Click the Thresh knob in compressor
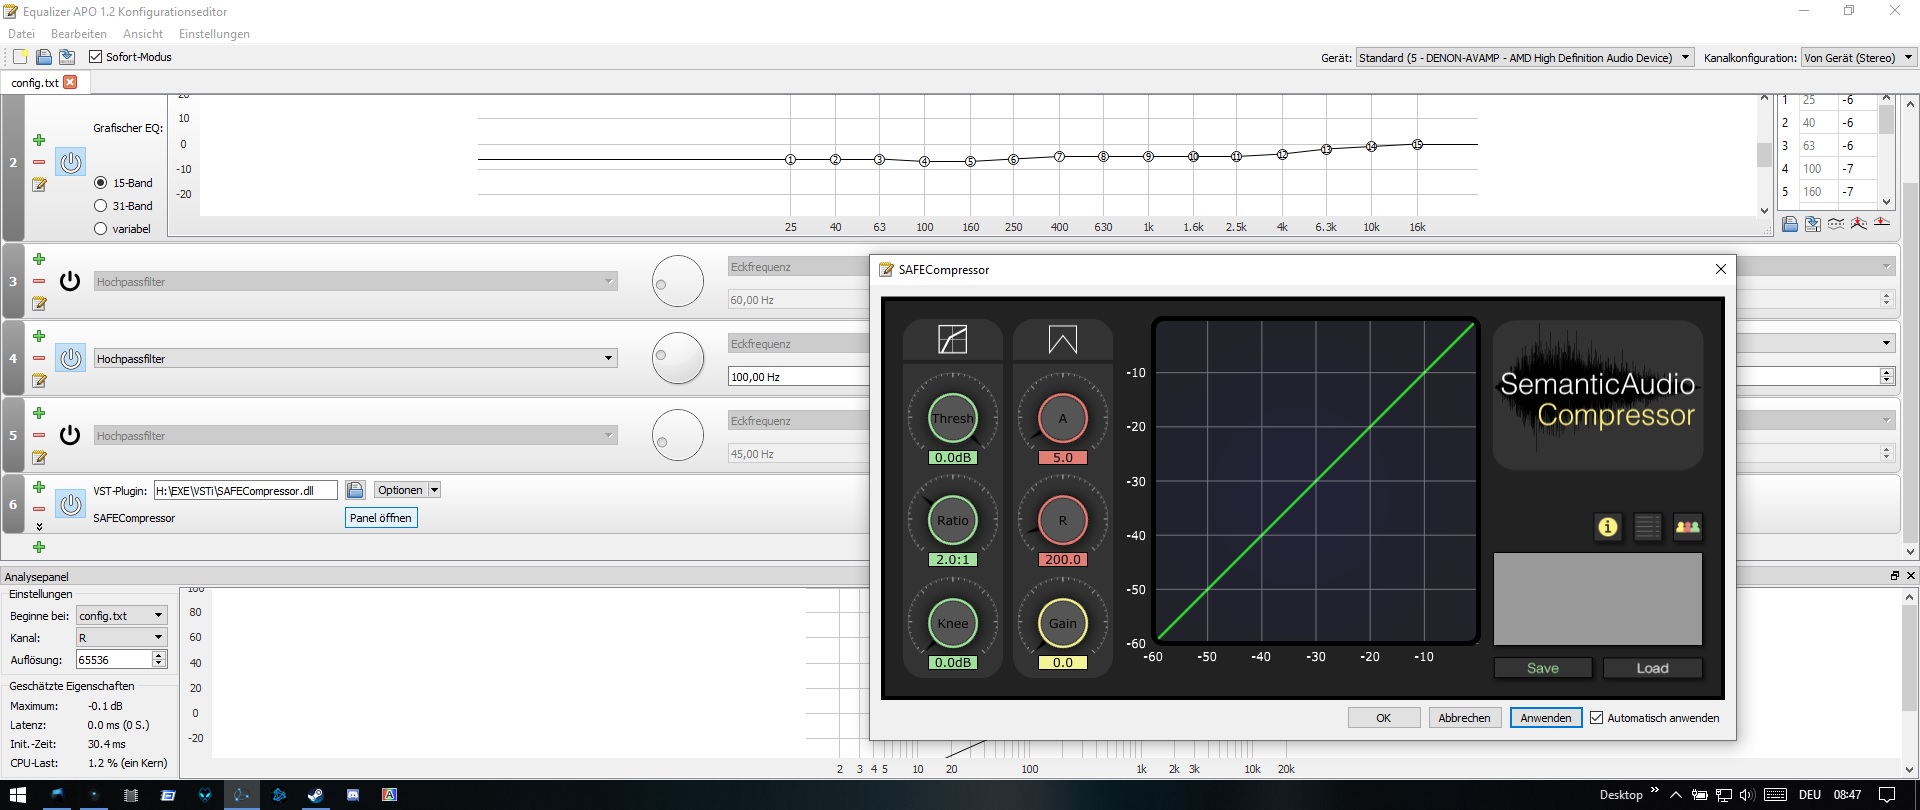 click(x=953, y=418)
